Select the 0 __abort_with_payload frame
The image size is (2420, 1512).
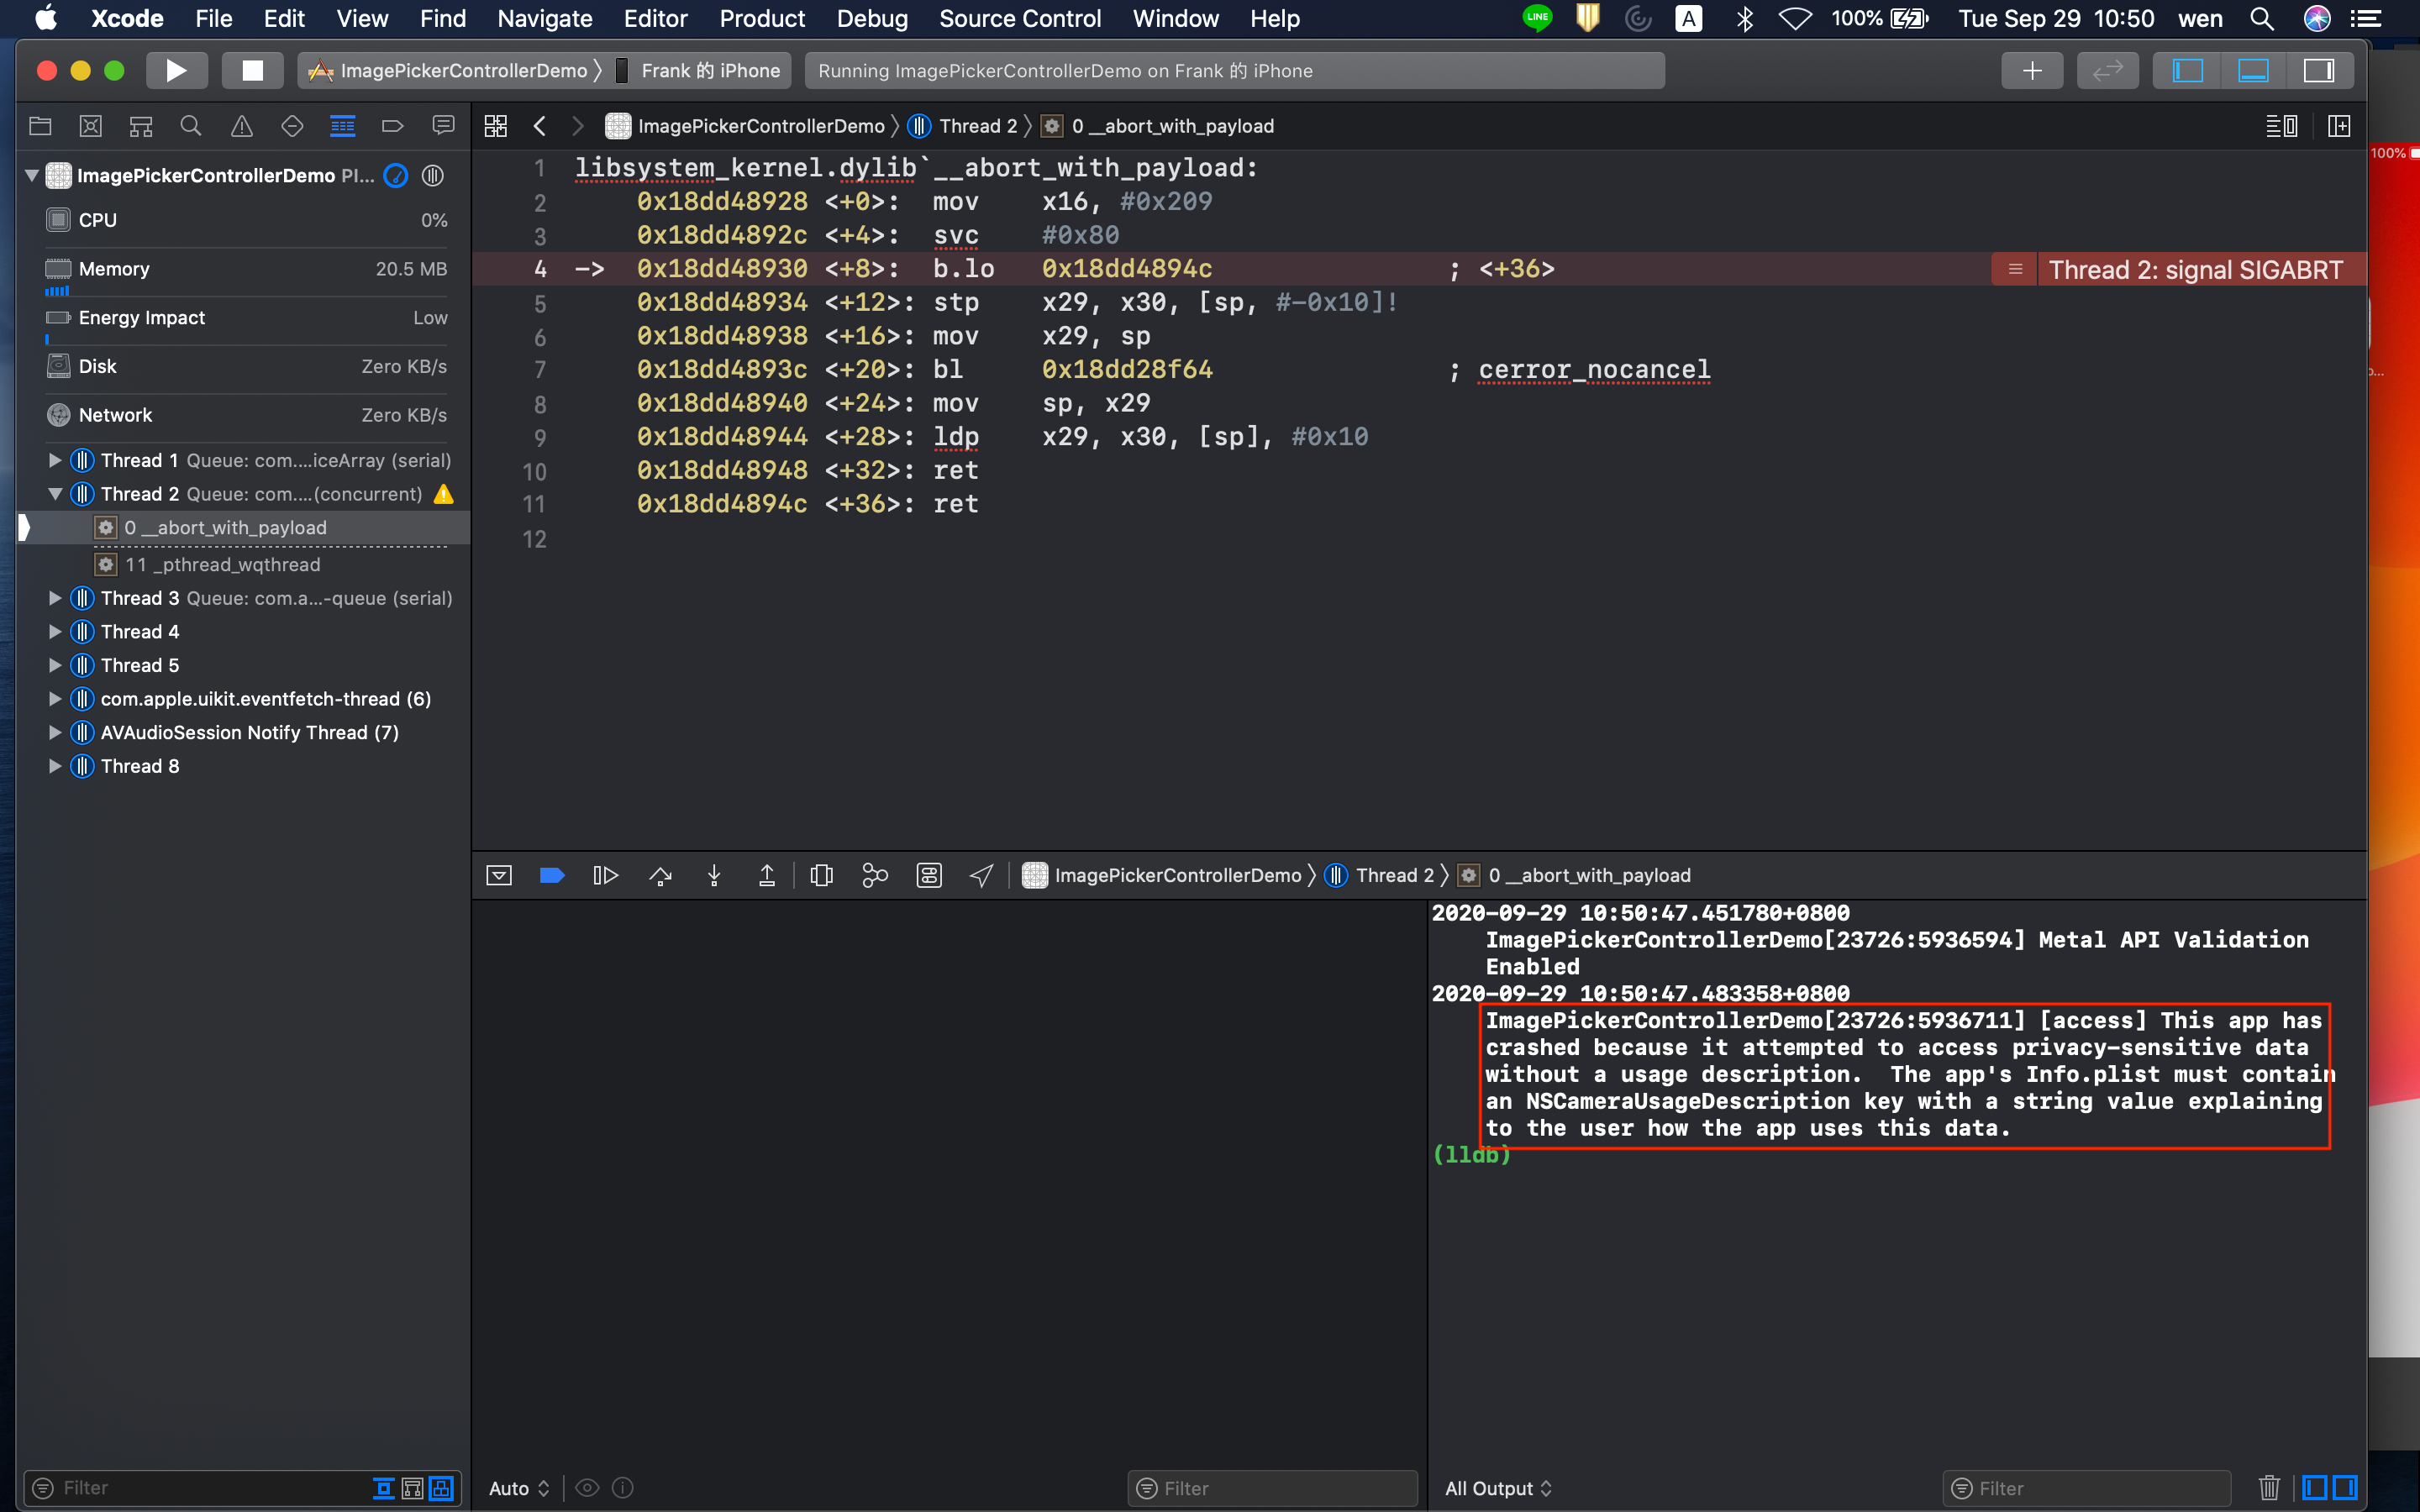[x=244, y=528]
